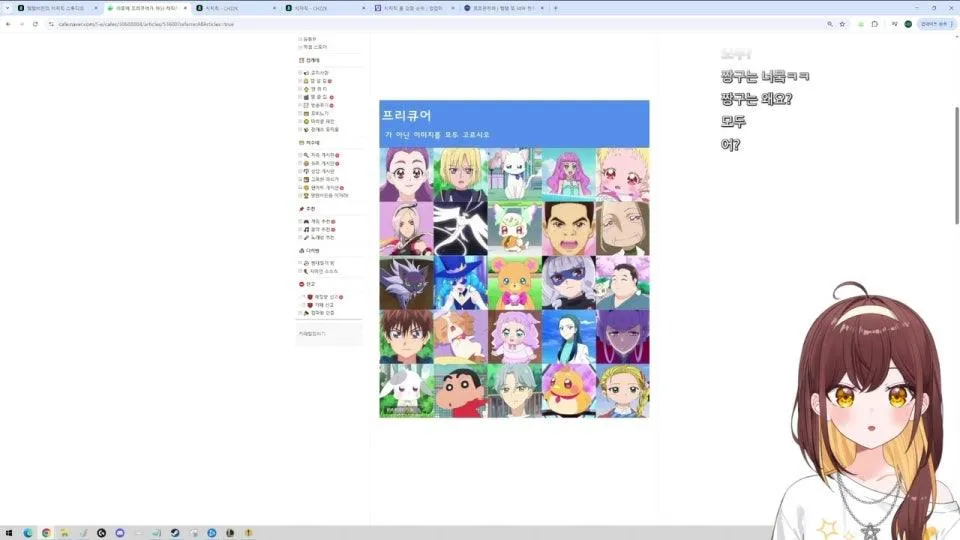Viewport: 960px width, 540px height.
Task: Pick the purple-haired girl with brown eyes tile
Action: pos(406,175)
